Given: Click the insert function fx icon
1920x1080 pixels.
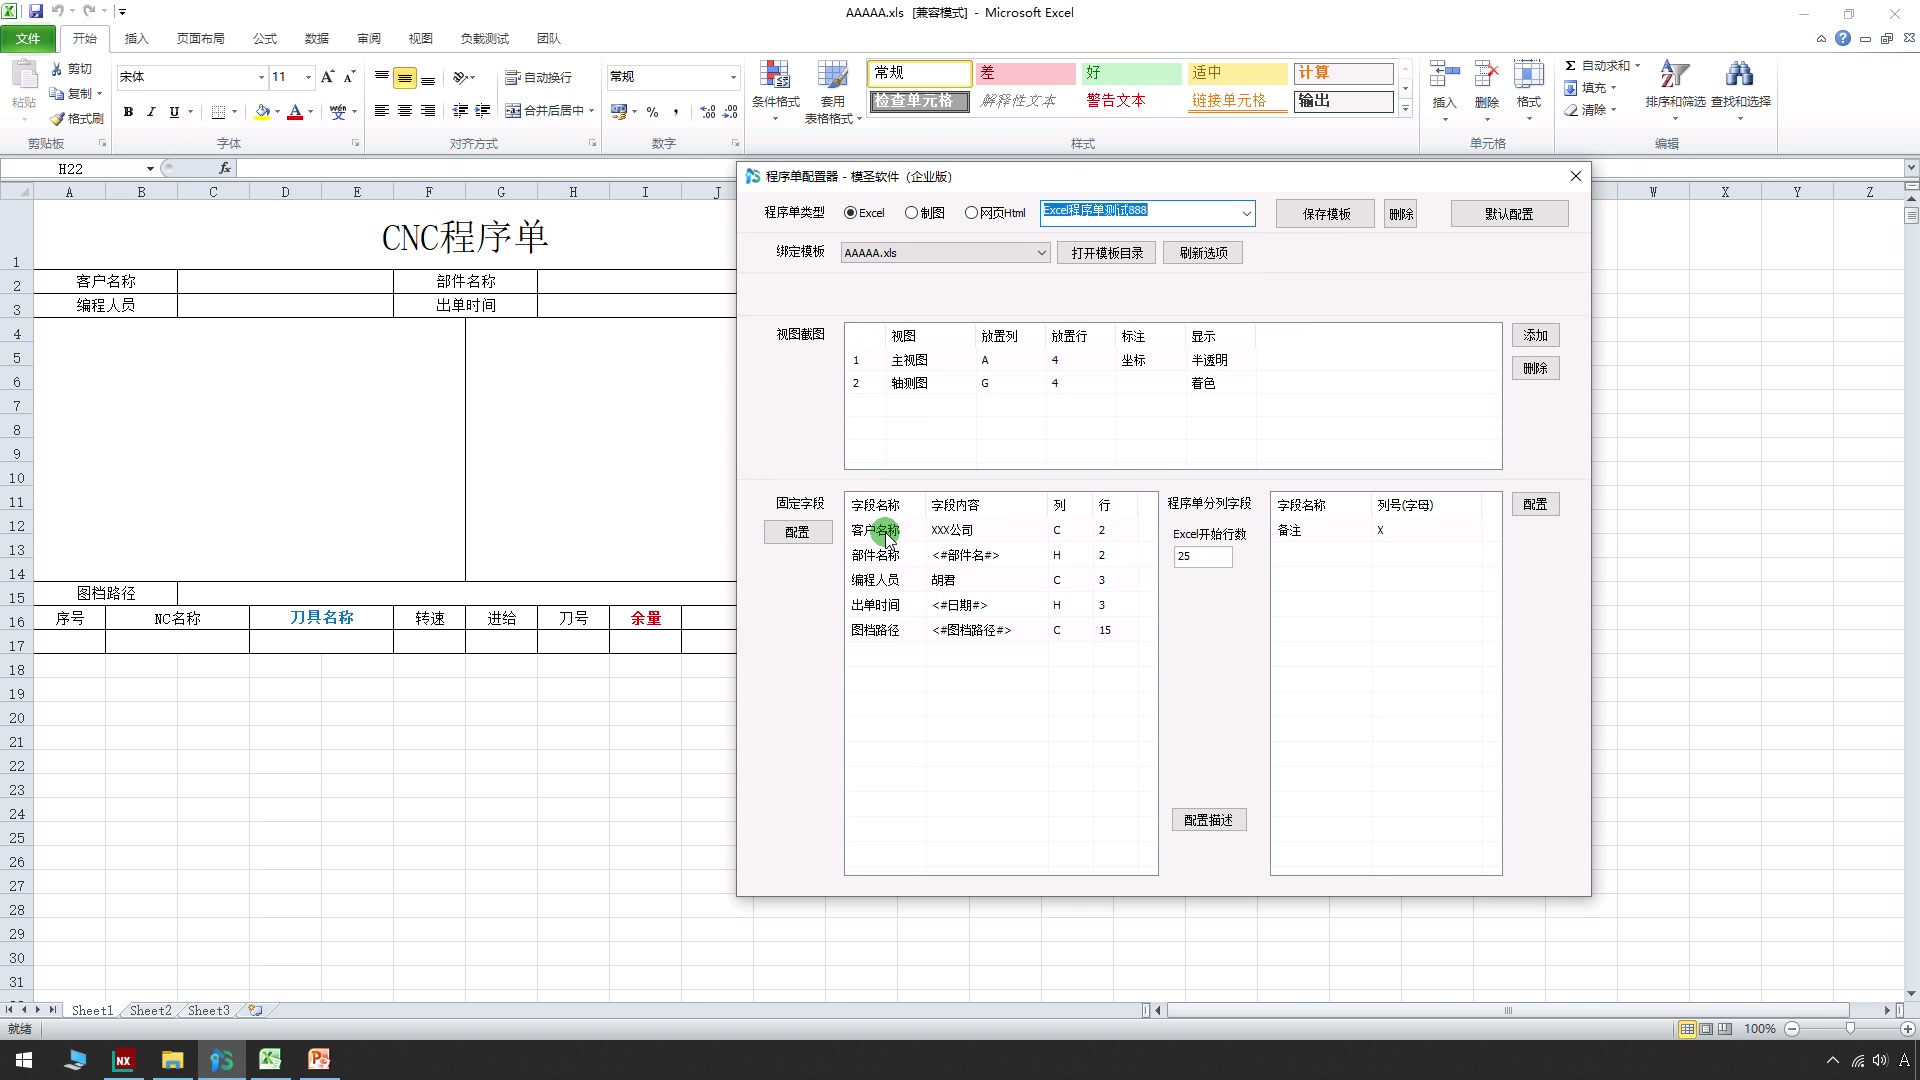Looking at the screenshot, I should (x=225, y=168).
